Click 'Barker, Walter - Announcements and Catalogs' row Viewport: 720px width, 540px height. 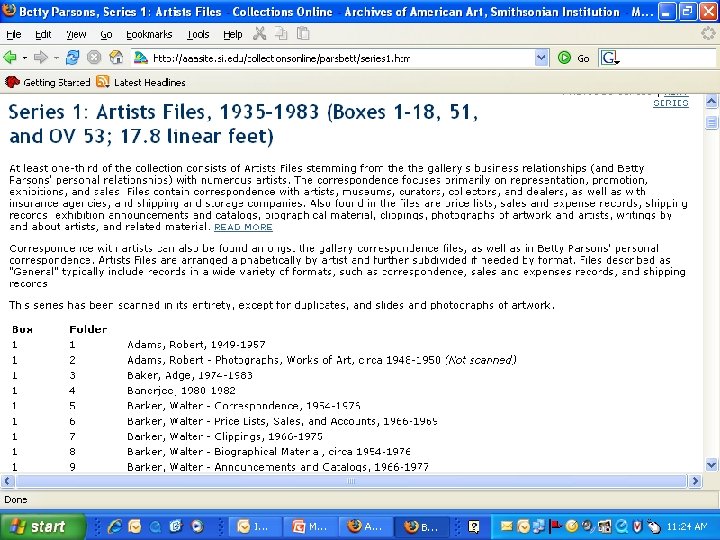click(x=278, y=467)
